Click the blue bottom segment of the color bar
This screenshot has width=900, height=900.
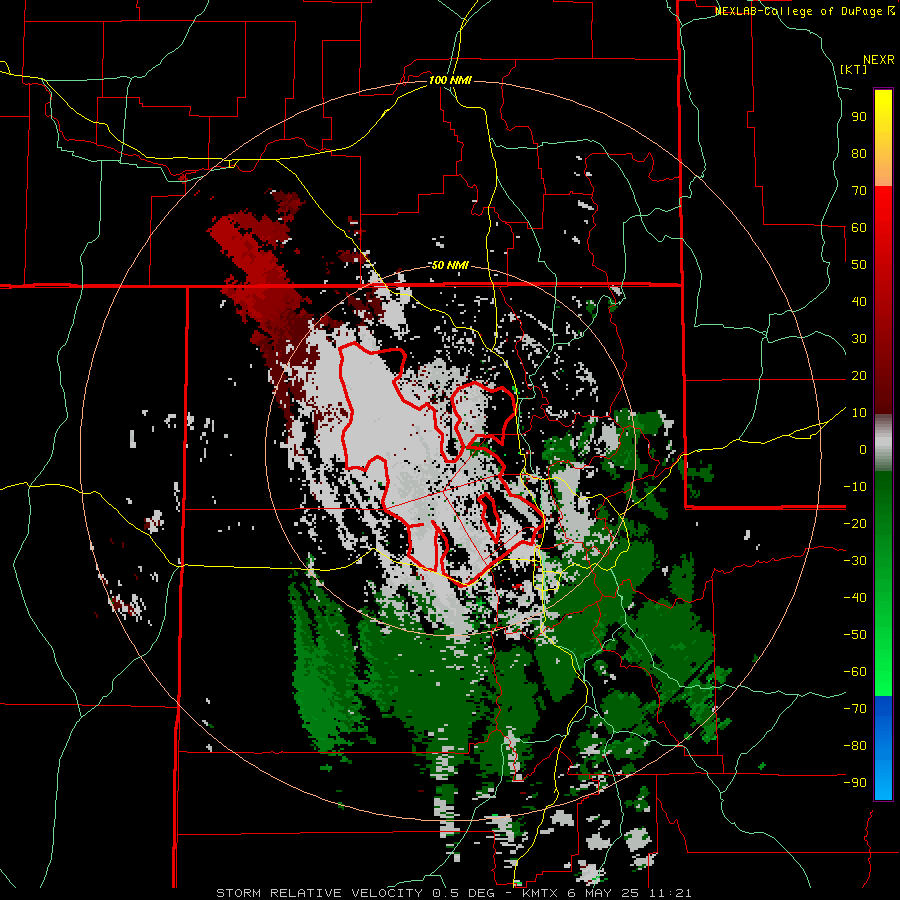(x=883, y=747)
